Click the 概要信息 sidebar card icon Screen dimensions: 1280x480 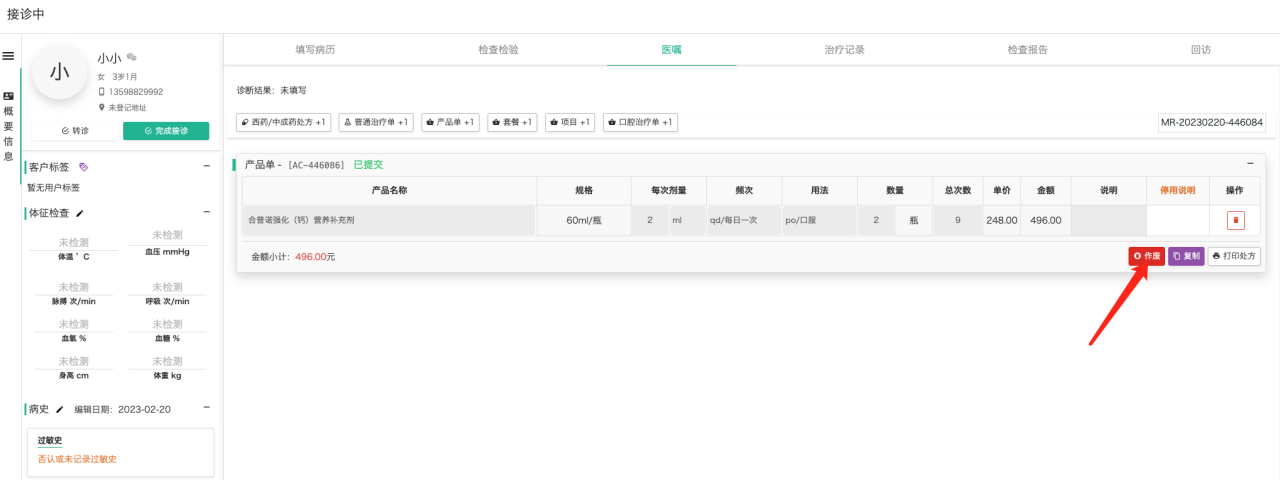tap(8, 96)
